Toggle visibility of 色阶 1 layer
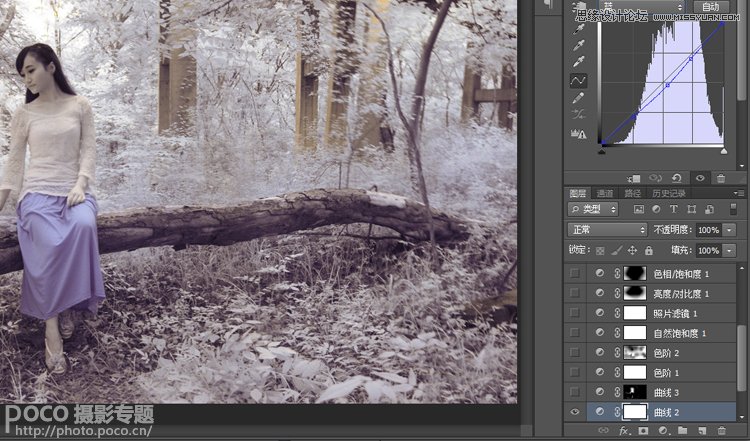The width and height of the screenshot is (750, 441). tap(574, 372)
